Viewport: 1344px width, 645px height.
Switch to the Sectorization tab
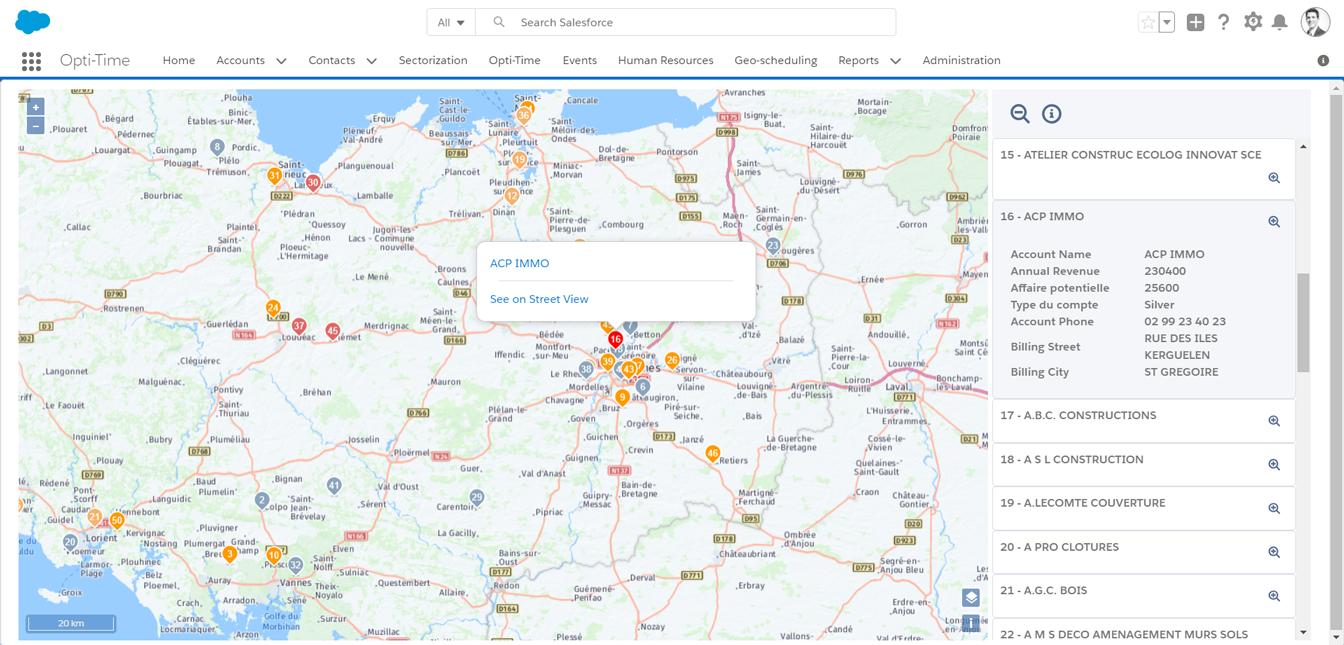pyautogui.click(x=432, y=60)
